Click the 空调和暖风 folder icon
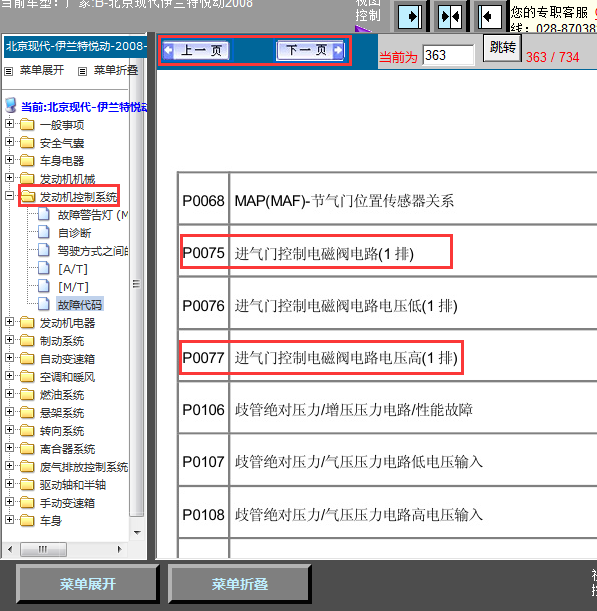This screenshot has height=611, width=597. pyautogui.click(x=27, y=376)
